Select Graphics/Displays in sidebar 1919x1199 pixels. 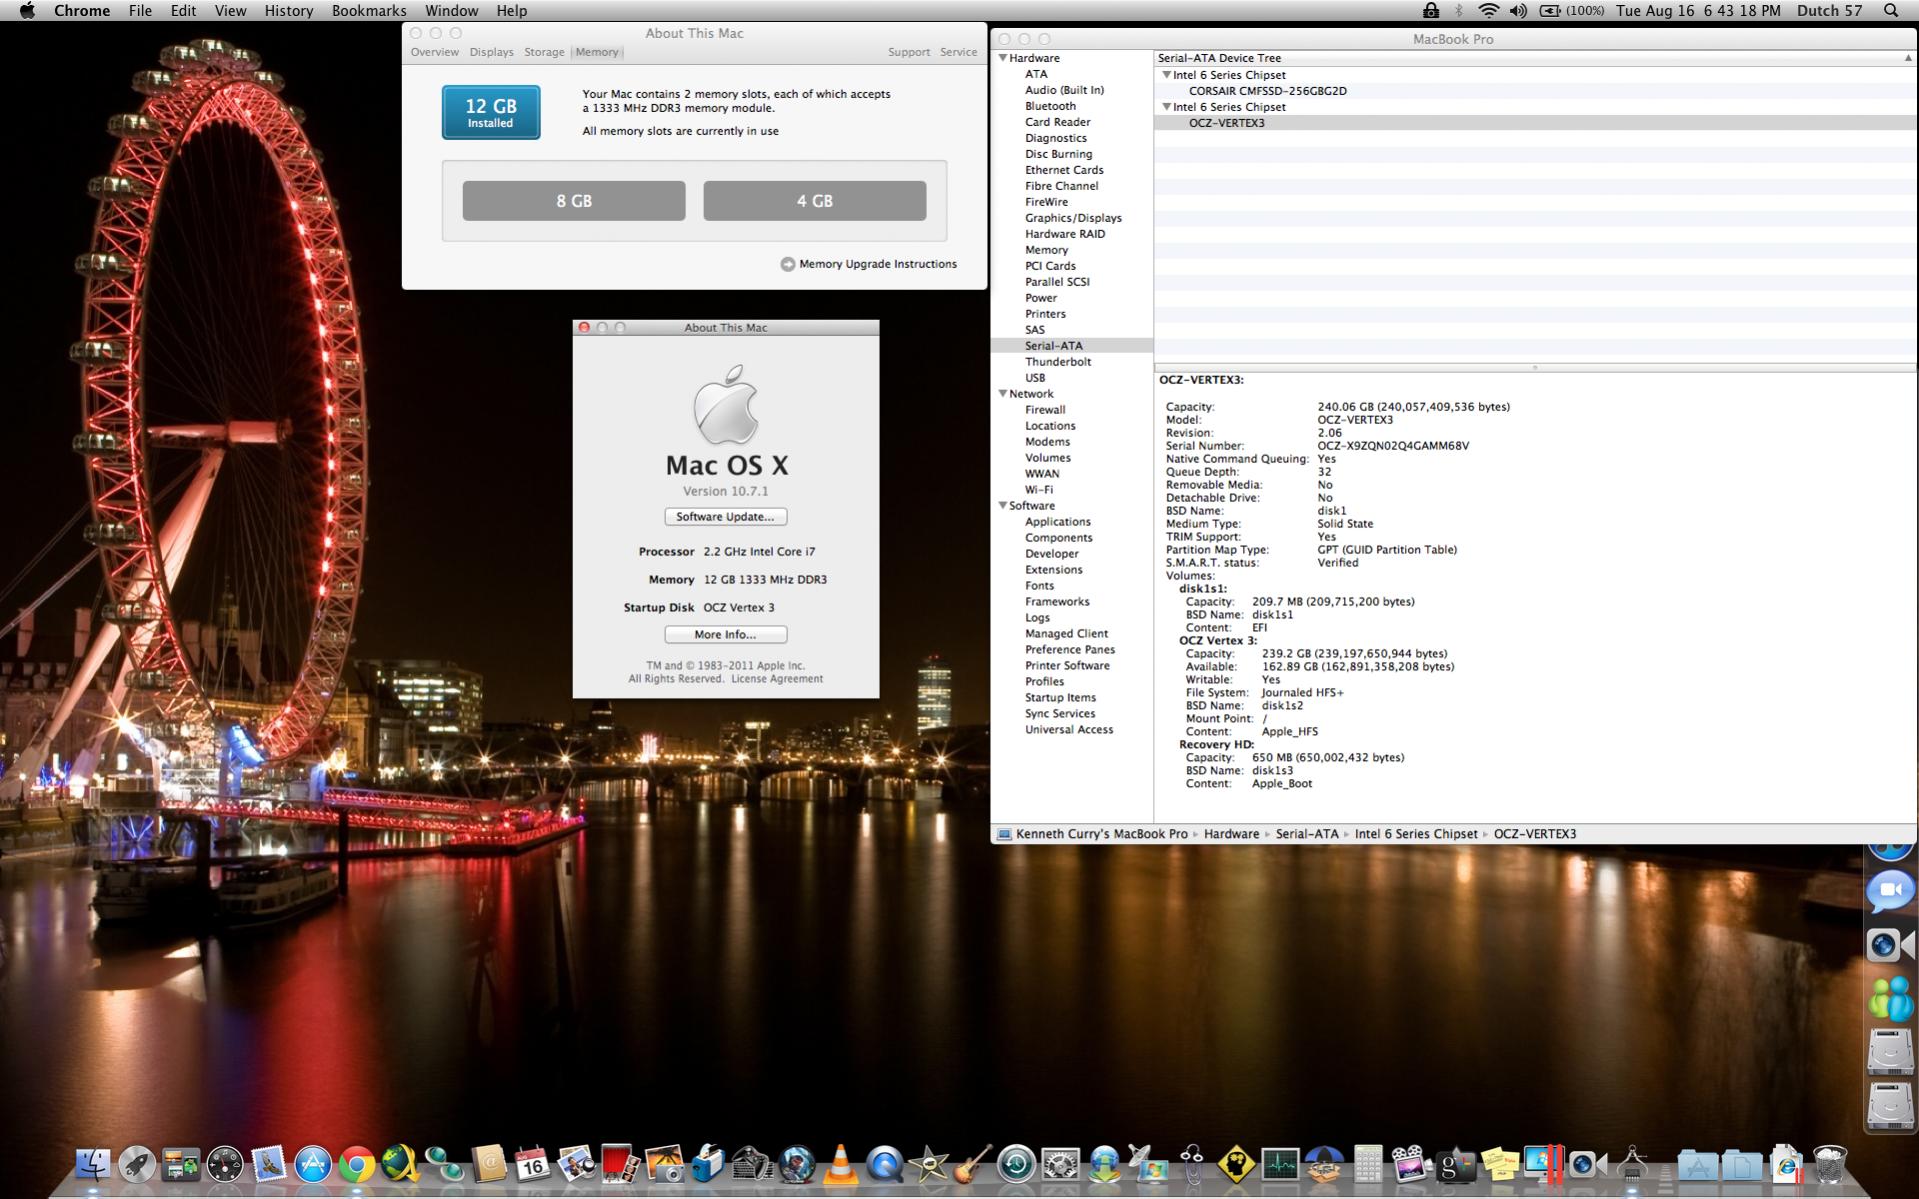click(x=1073, y=218)
